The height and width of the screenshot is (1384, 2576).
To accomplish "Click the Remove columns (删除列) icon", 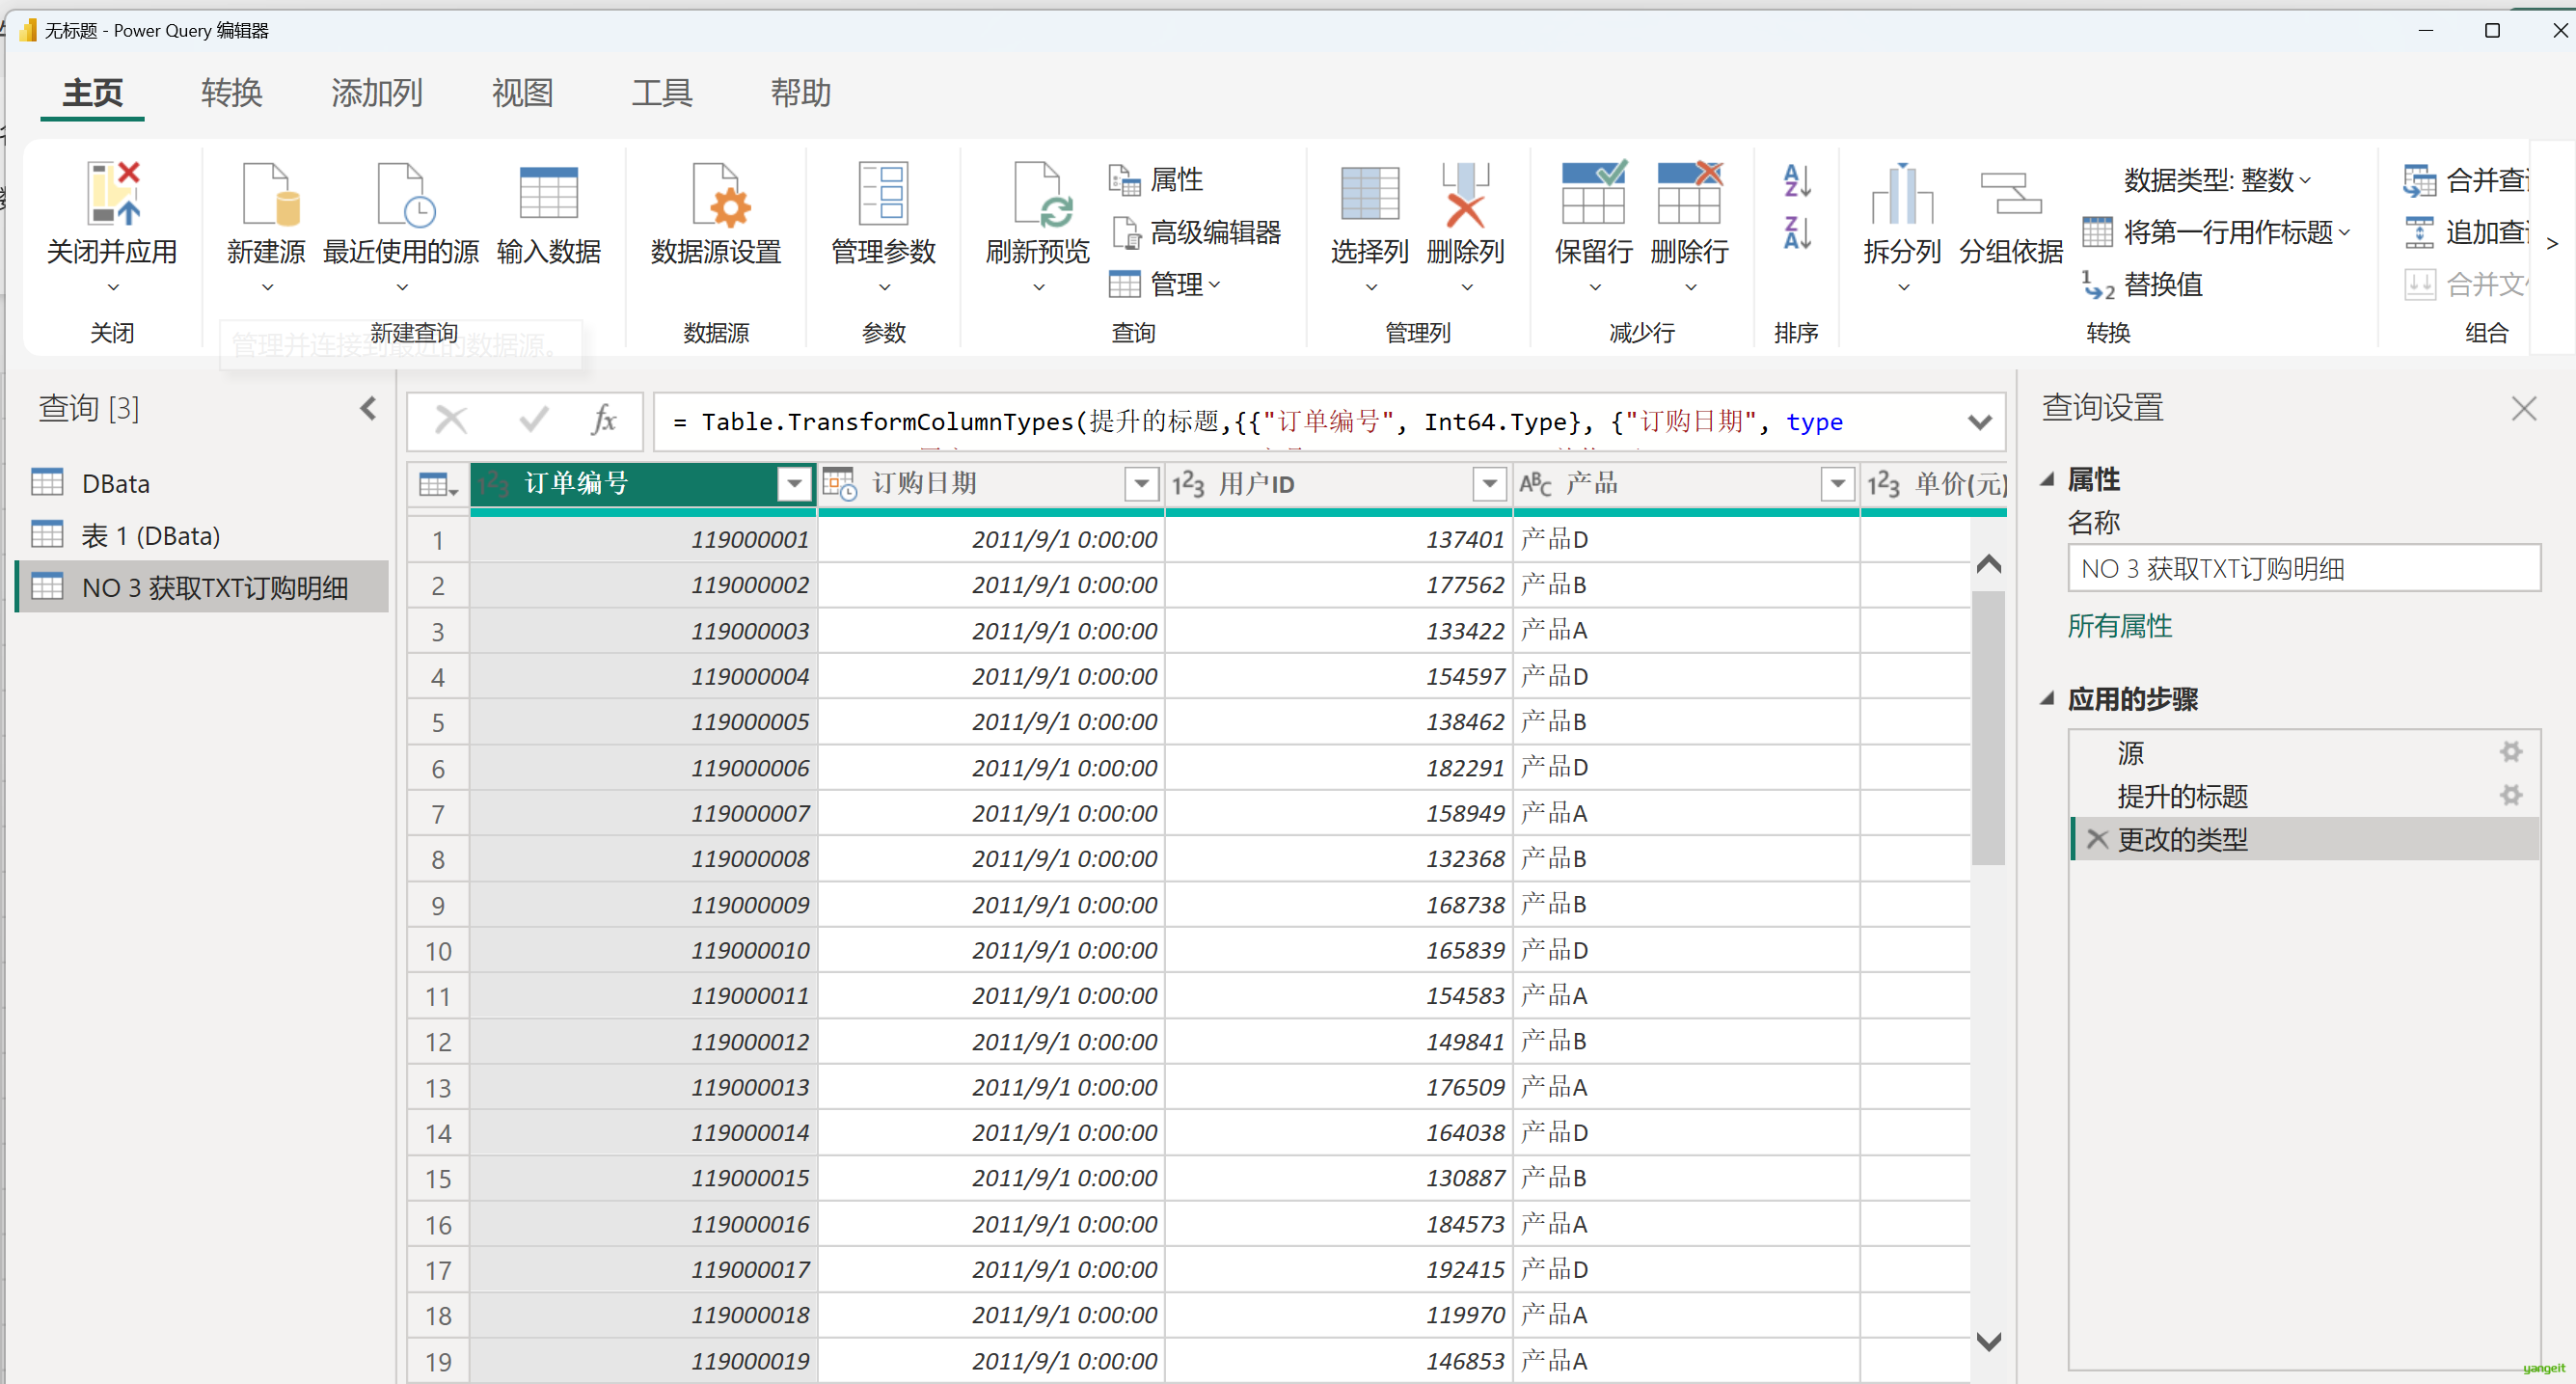I will [1464, 194].
